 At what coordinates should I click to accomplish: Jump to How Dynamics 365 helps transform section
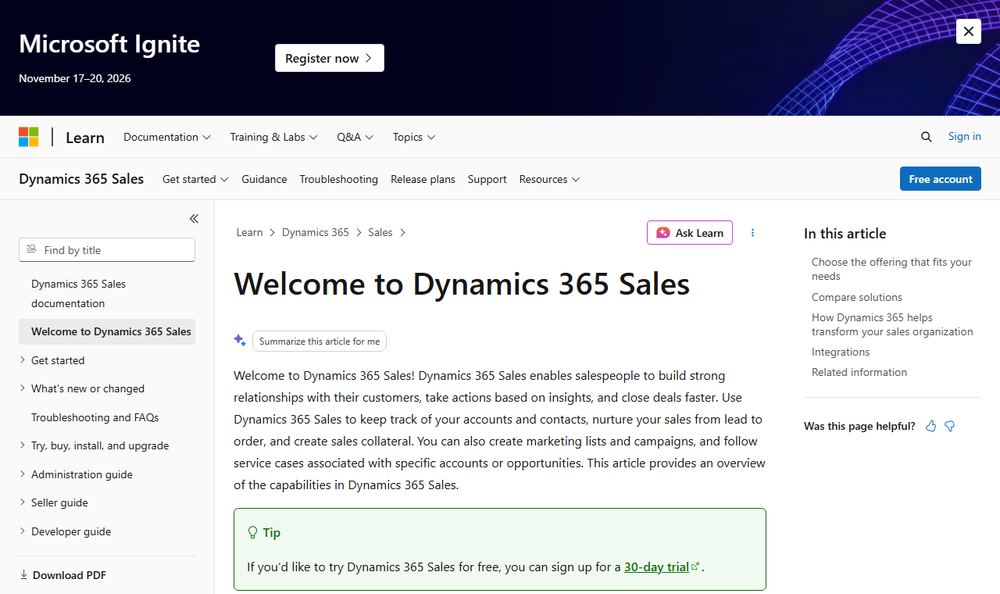(x=892, y=324)
